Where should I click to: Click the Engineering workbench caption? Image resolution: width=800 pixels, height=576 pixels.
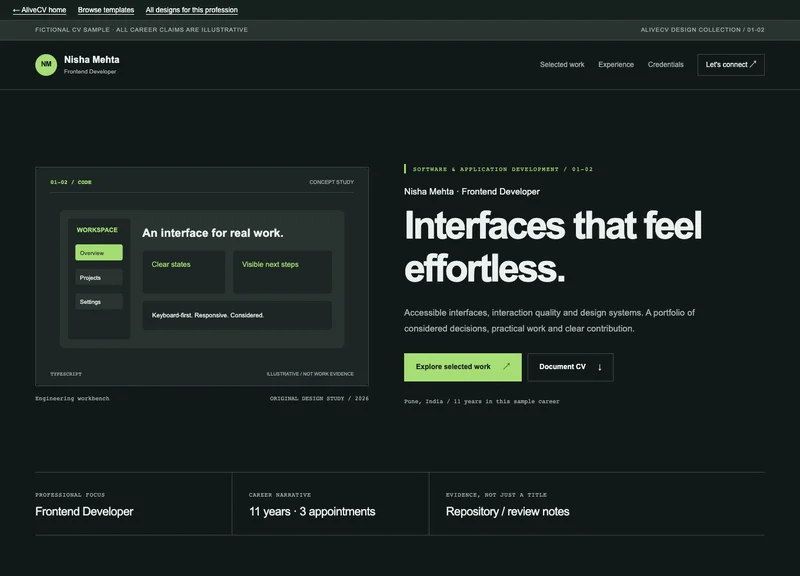[x=72, y=398]
